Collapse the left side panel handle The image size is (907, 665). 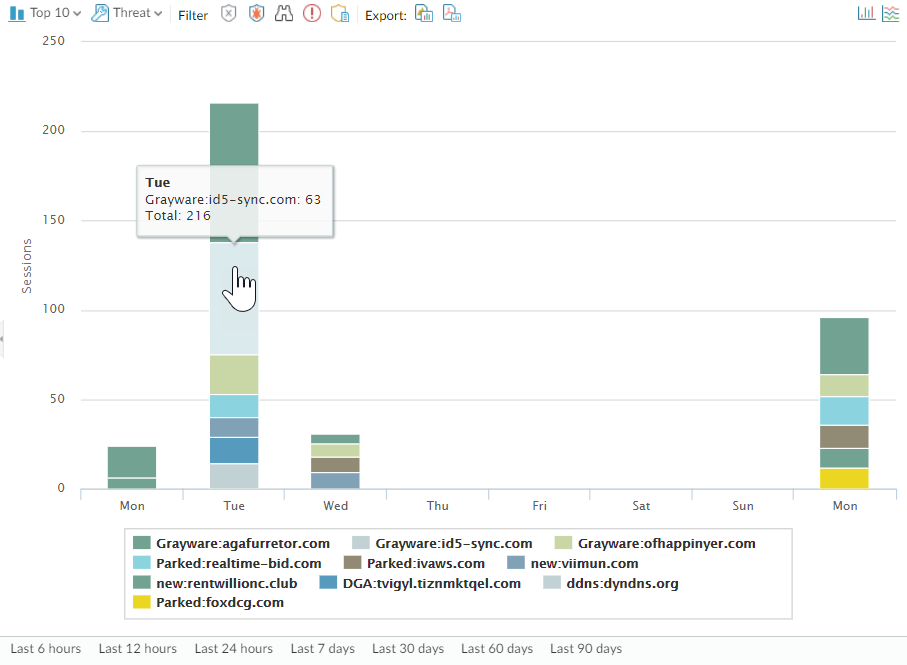tap(2, 339)
